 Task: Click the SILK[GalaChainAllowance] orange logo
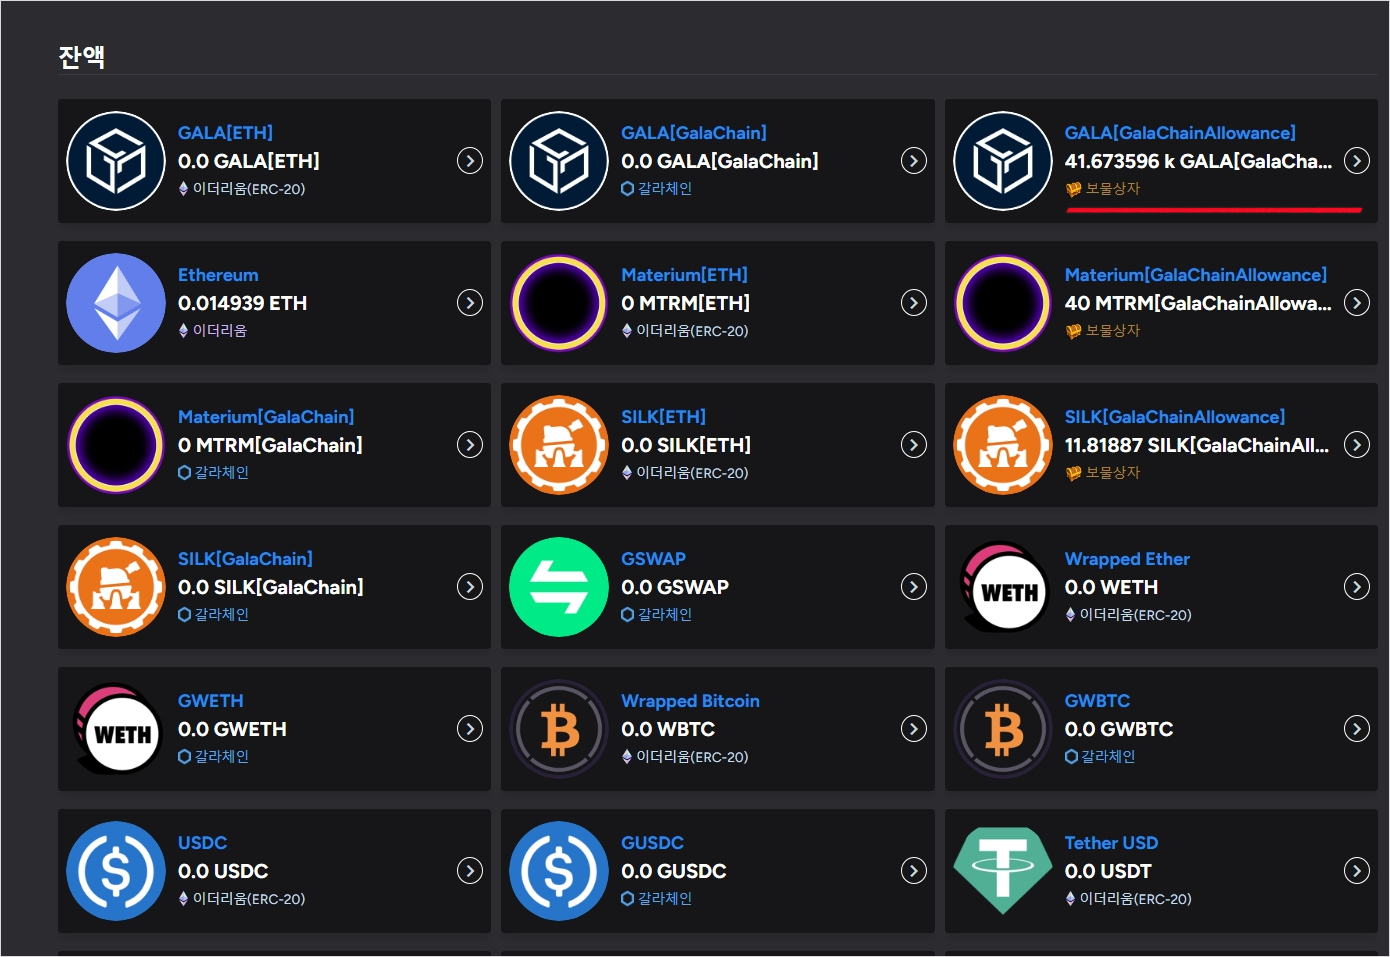1003,445
